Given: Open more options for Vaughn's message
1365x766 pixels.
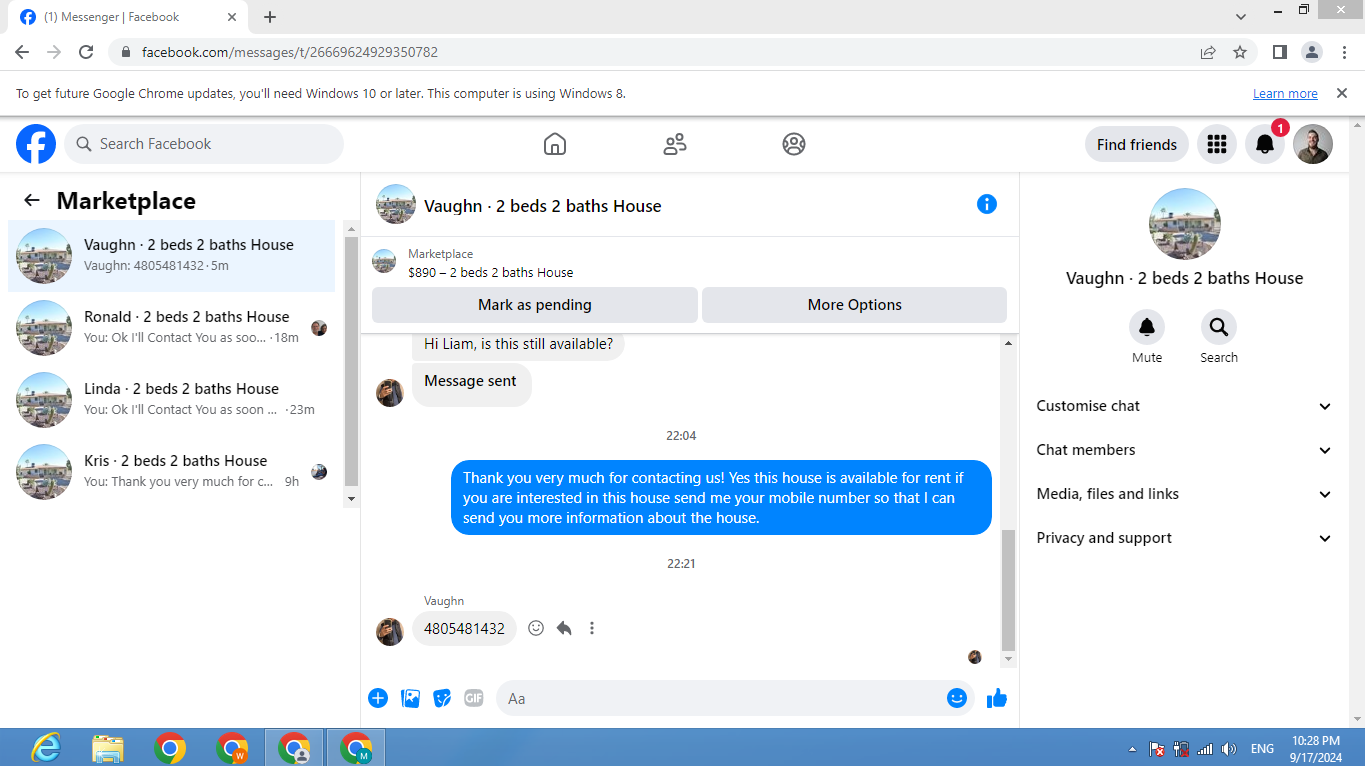Looking at the screenshot, I should pyautogui.click(x=592, y=628).
